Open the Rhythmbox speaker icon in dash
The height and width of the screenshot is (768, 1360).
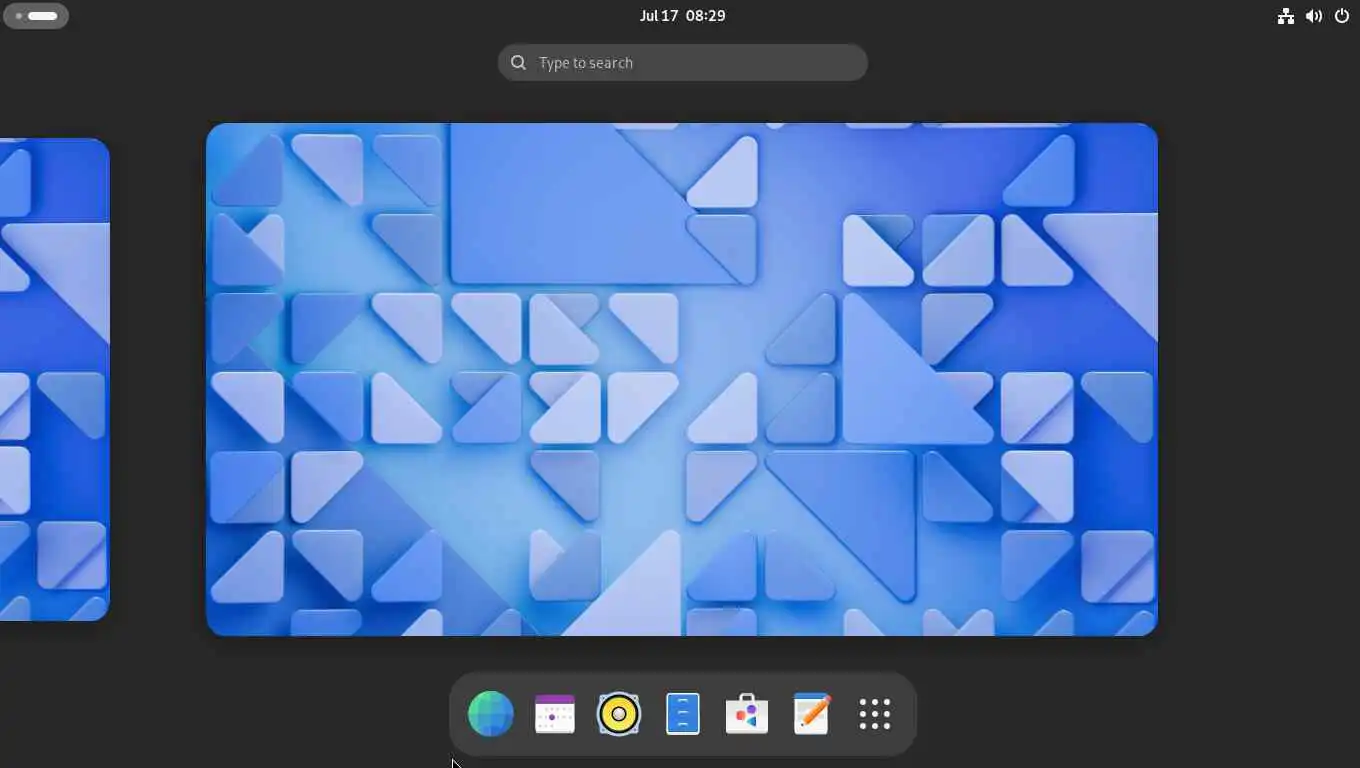click(x=619, y=714)
